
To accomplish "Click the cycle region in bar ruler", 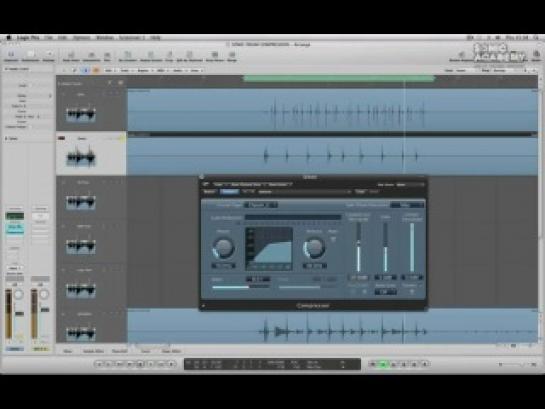I will 339,79.
